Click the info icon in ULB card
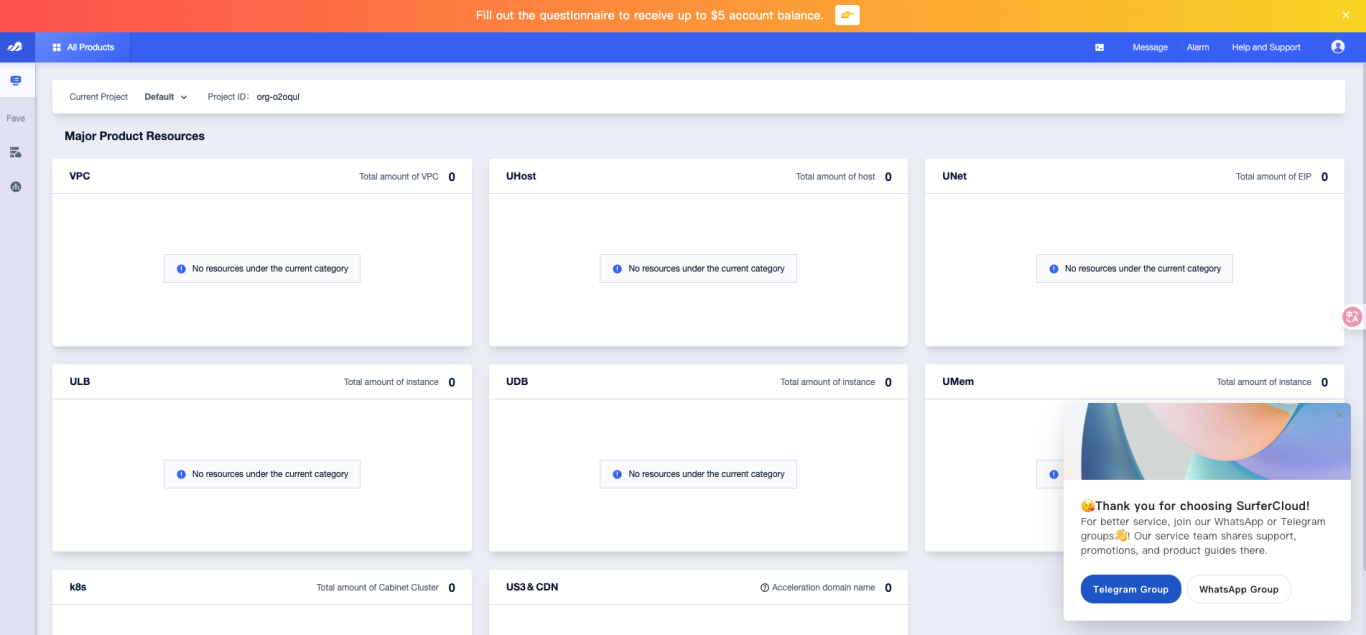 181,474
